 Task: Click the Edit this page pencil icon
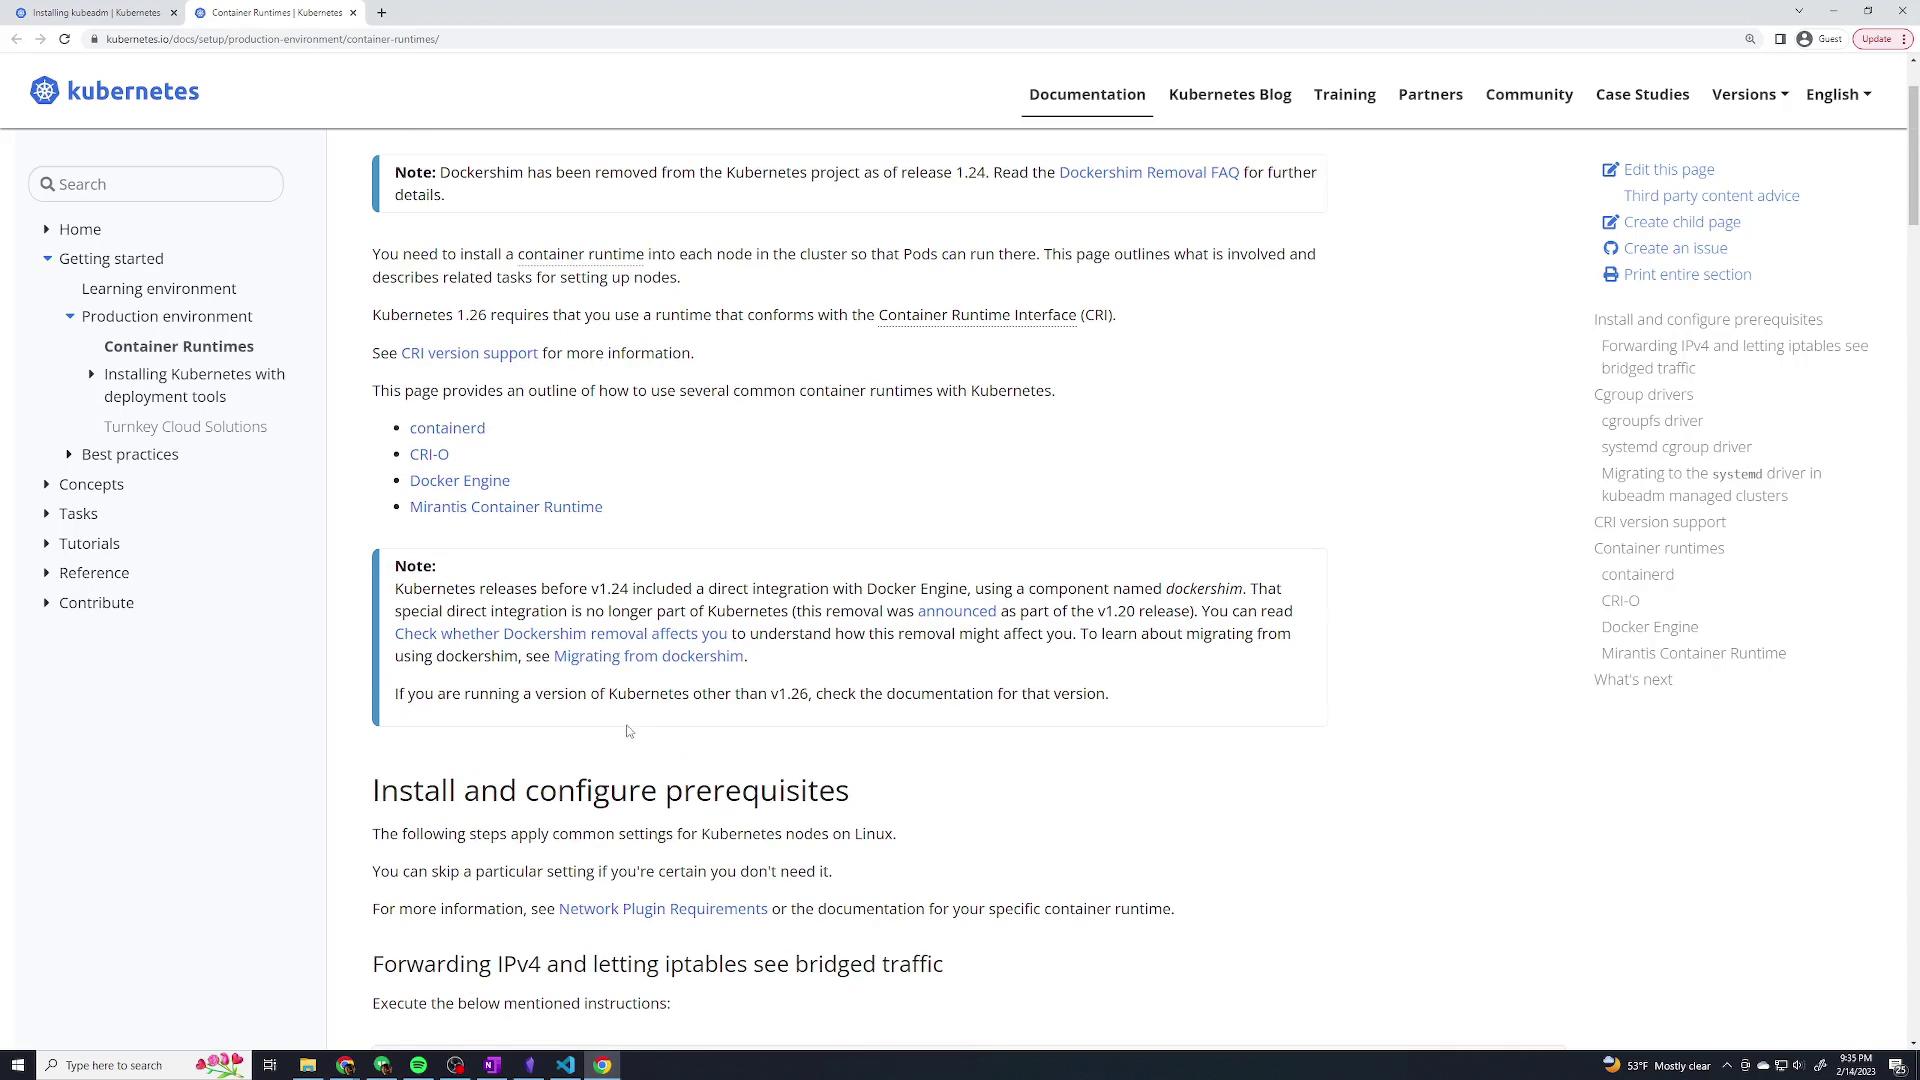[x=1610, y=170]
